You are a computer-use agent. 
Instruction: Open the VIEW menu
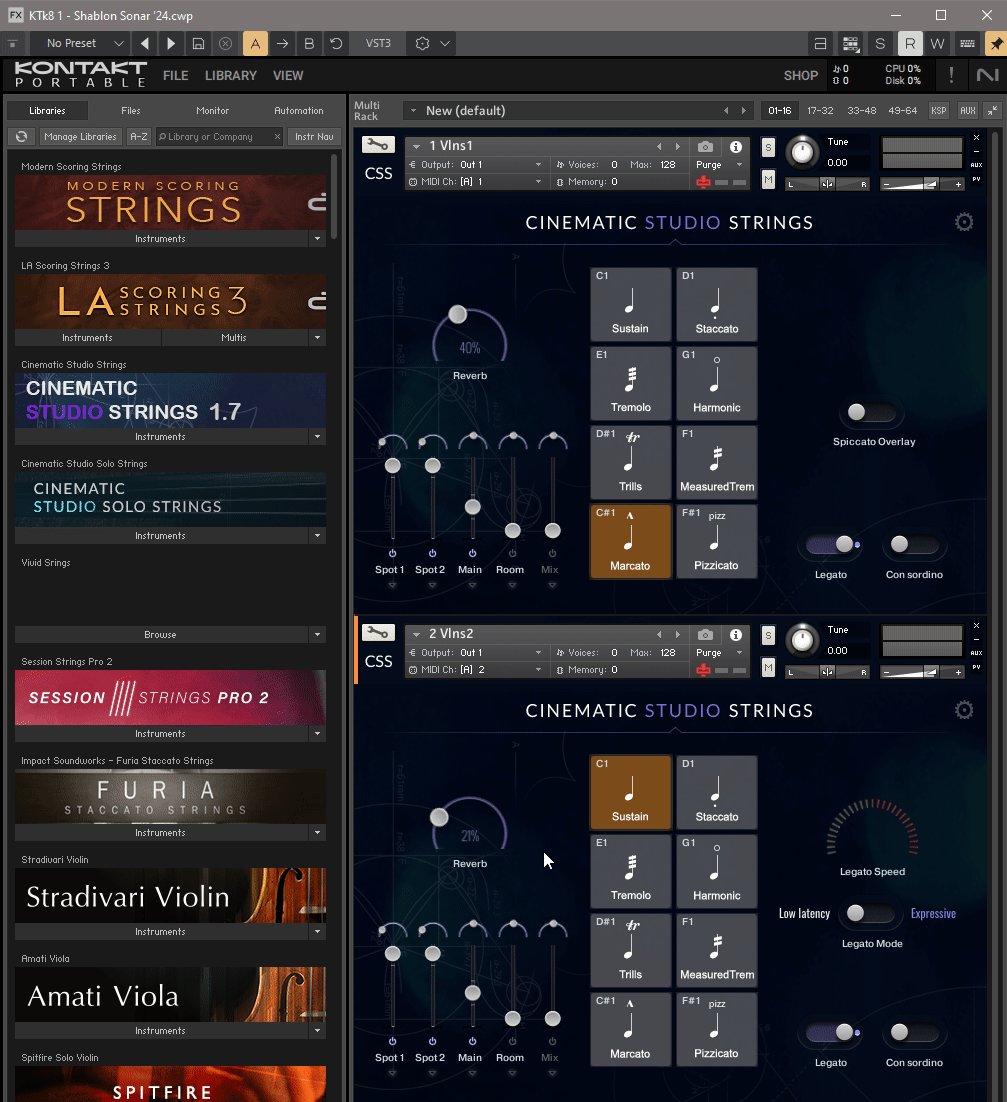(288, 76)
